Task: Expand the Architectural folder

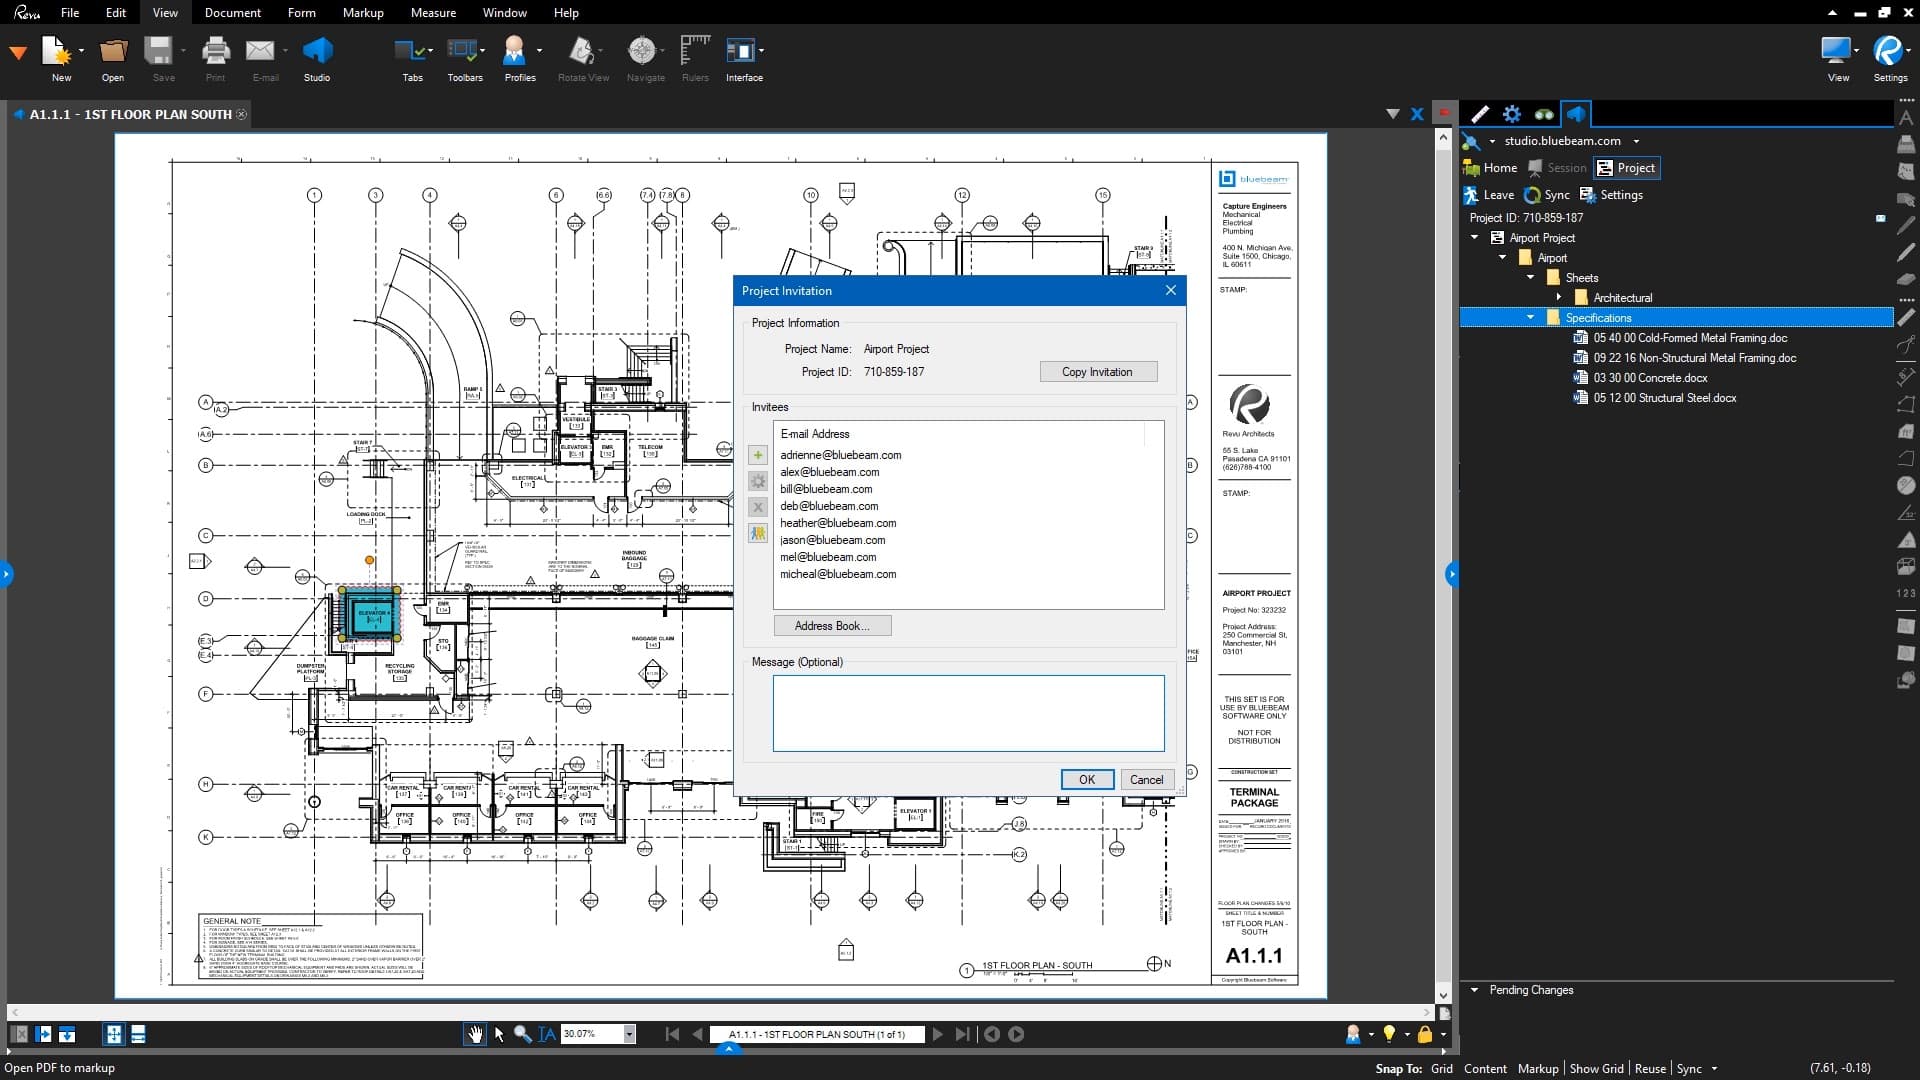Action: [x=1558, y=297]
